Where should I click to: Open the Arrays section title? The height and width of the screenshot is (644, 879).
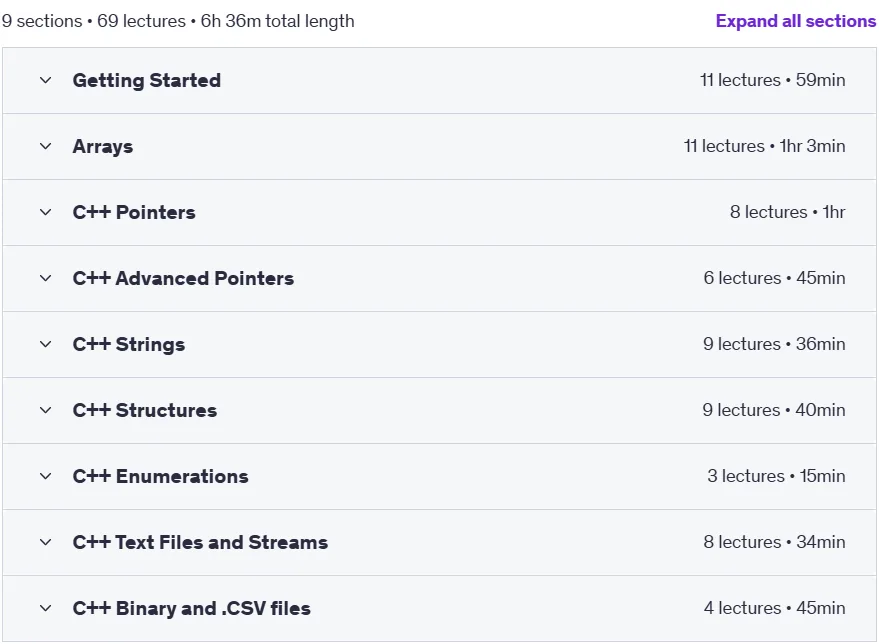click(103, 147)
